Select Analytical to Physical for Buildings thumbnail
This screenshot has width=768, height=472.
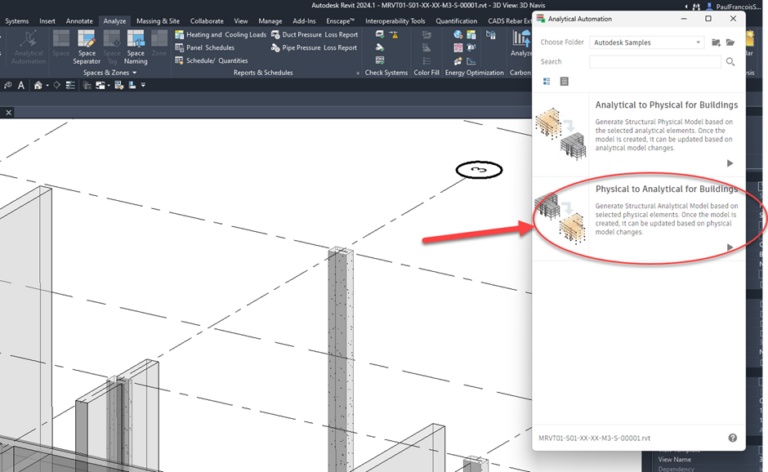561,134
